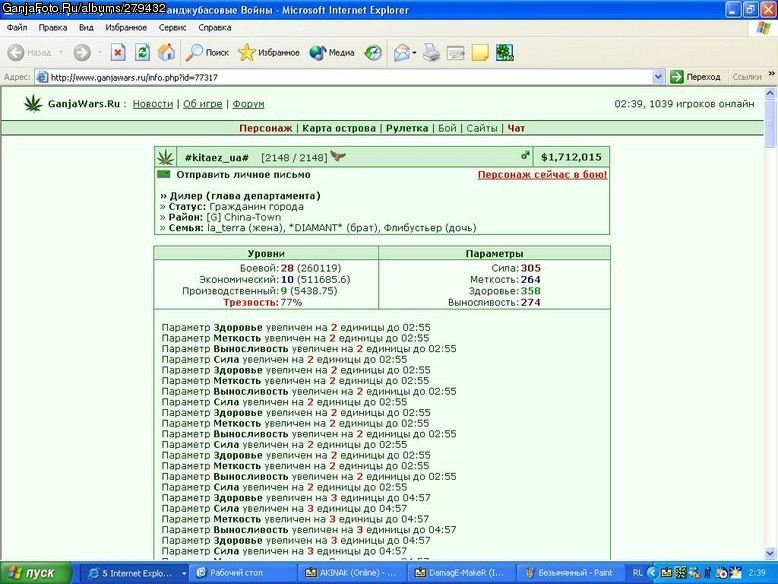Image resolution: width=778 pixels, height=584 pixels.
Task: Open the Новости link
Action: (x=153, y=104)
